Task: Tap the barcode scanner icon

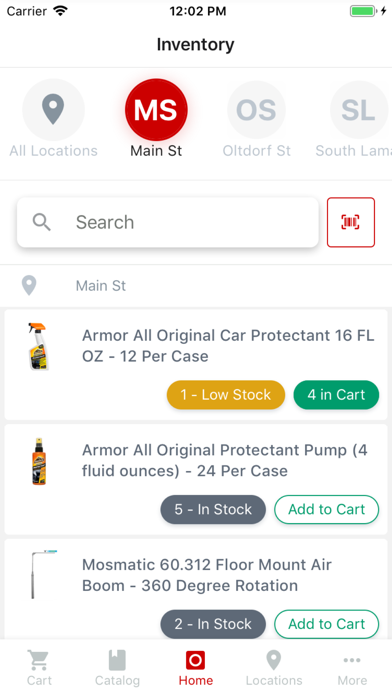Action: 351,222
